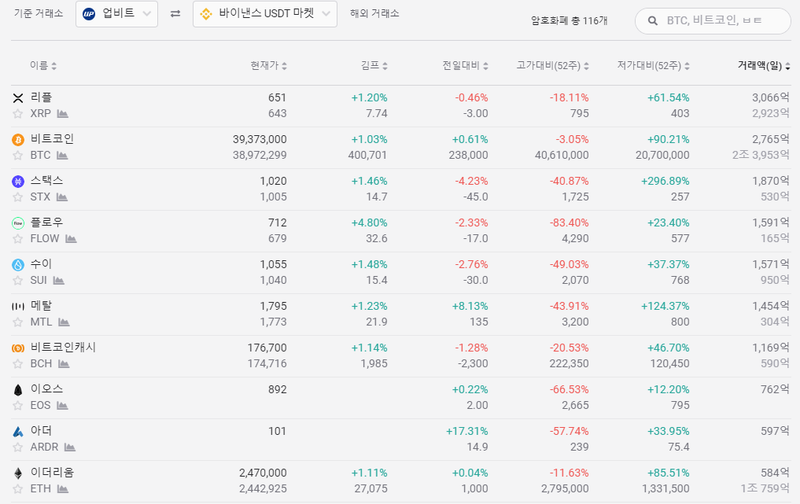Click the exchange swap arrows icon

coord(175,14)
